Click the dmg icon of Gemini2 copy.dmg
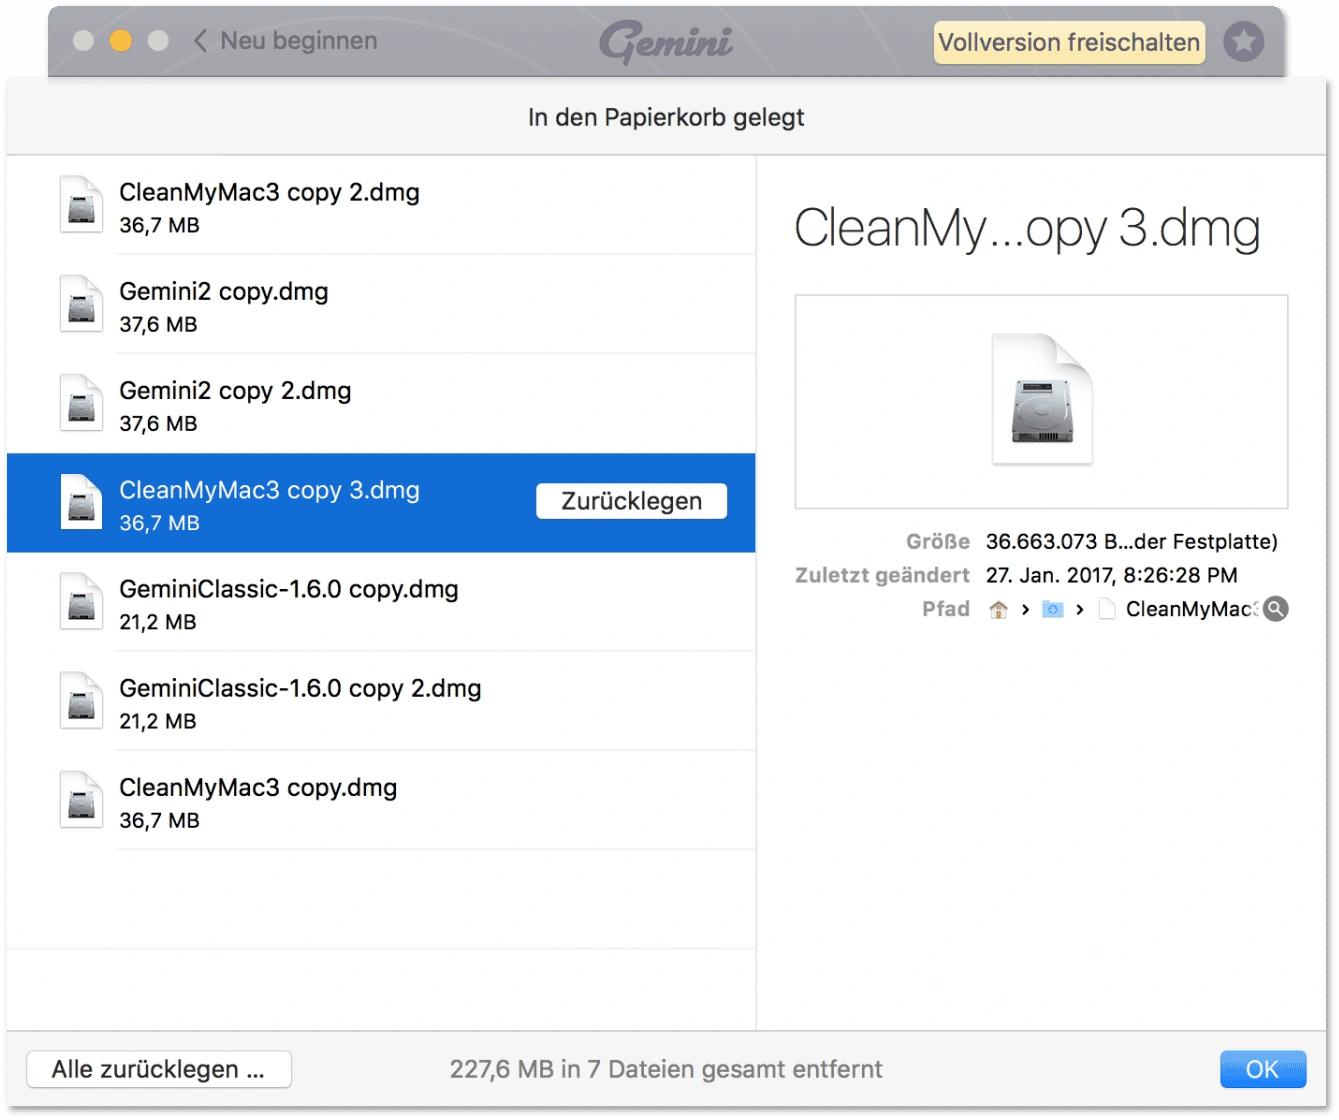Screen dimensions: 1339x1120 (81, 304)
